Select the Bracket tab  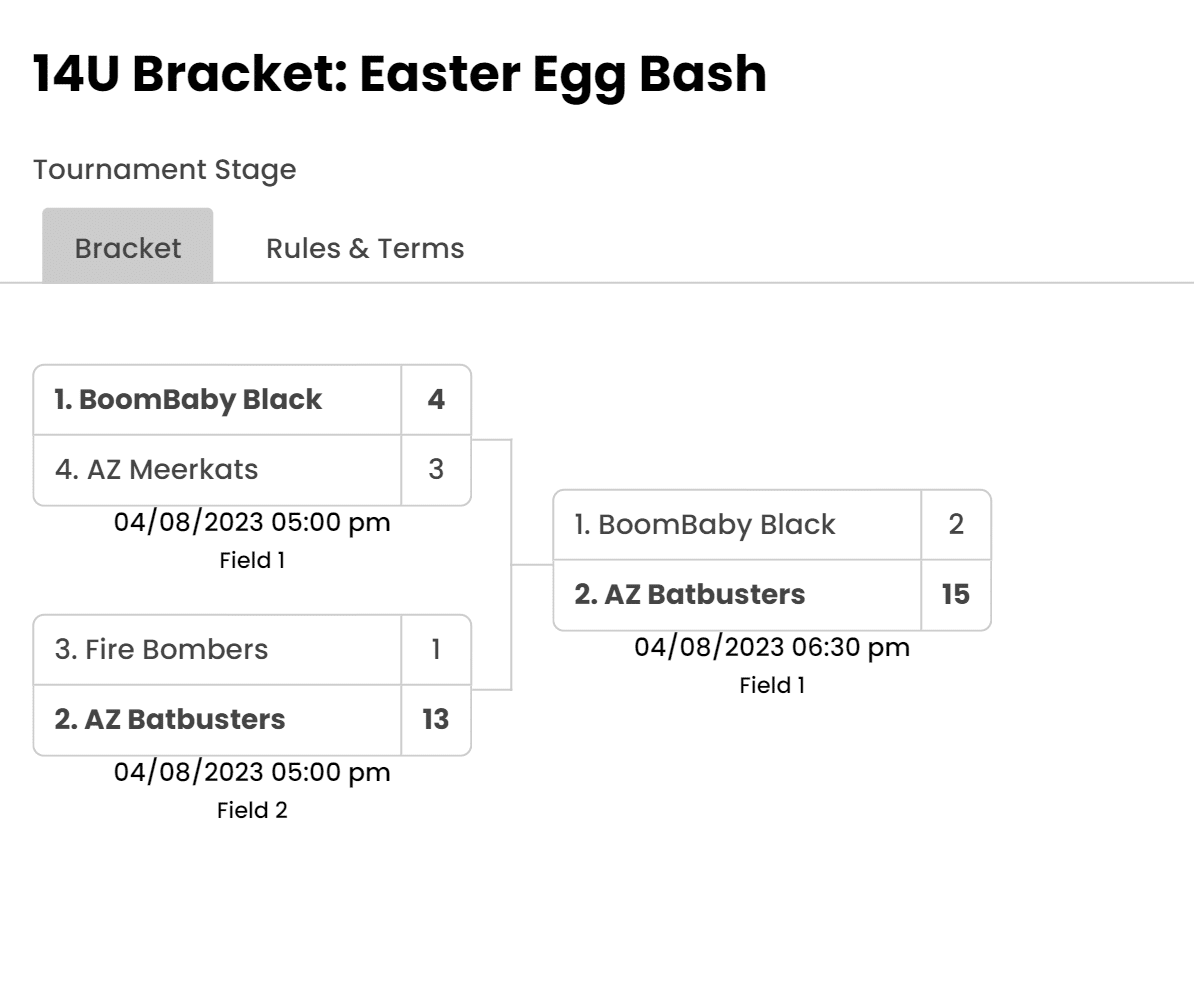pyautogui.click(x=127, y=247)
